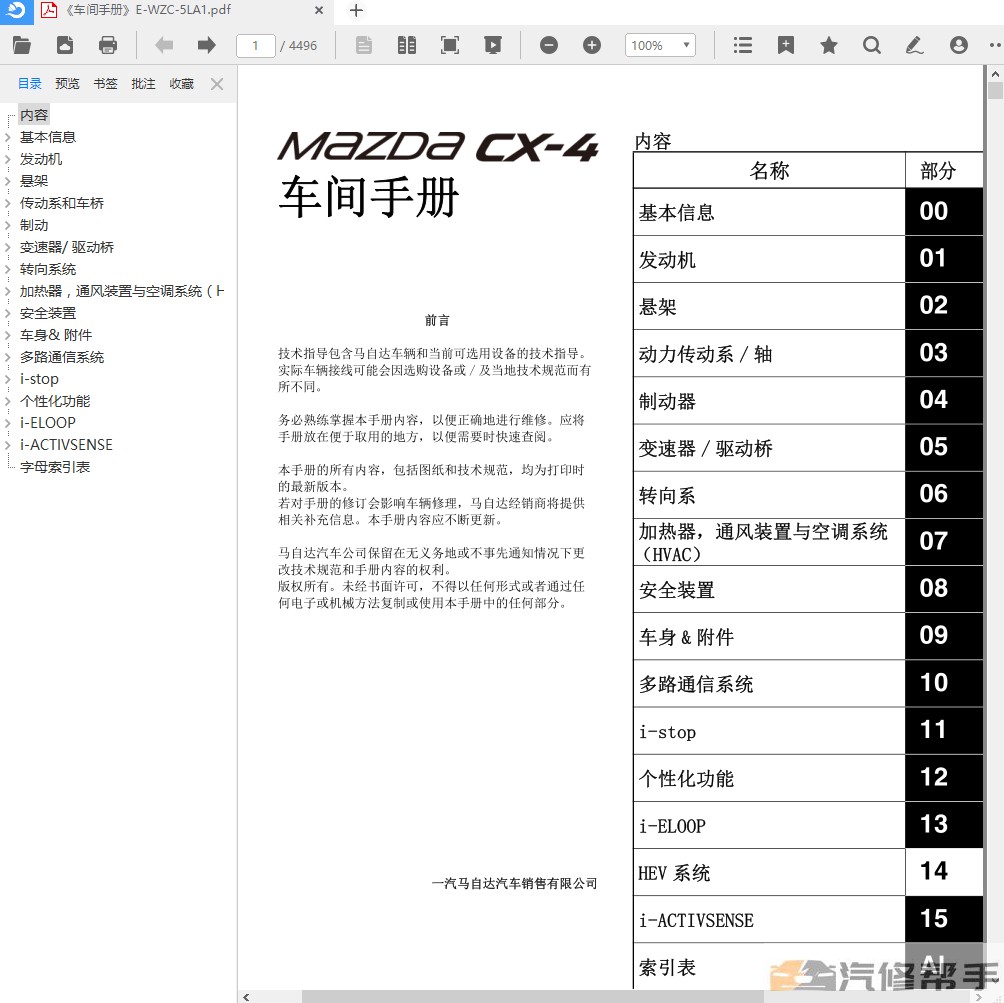Select i-ACTIVSENSE outline entry

(x=66, y=445)
